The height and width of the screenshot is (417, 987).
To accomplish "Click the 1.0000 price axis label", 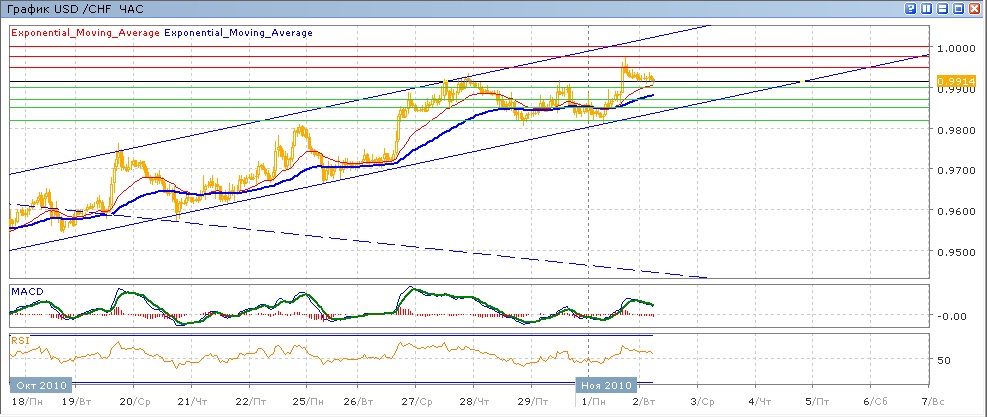I will coord(956,49).
